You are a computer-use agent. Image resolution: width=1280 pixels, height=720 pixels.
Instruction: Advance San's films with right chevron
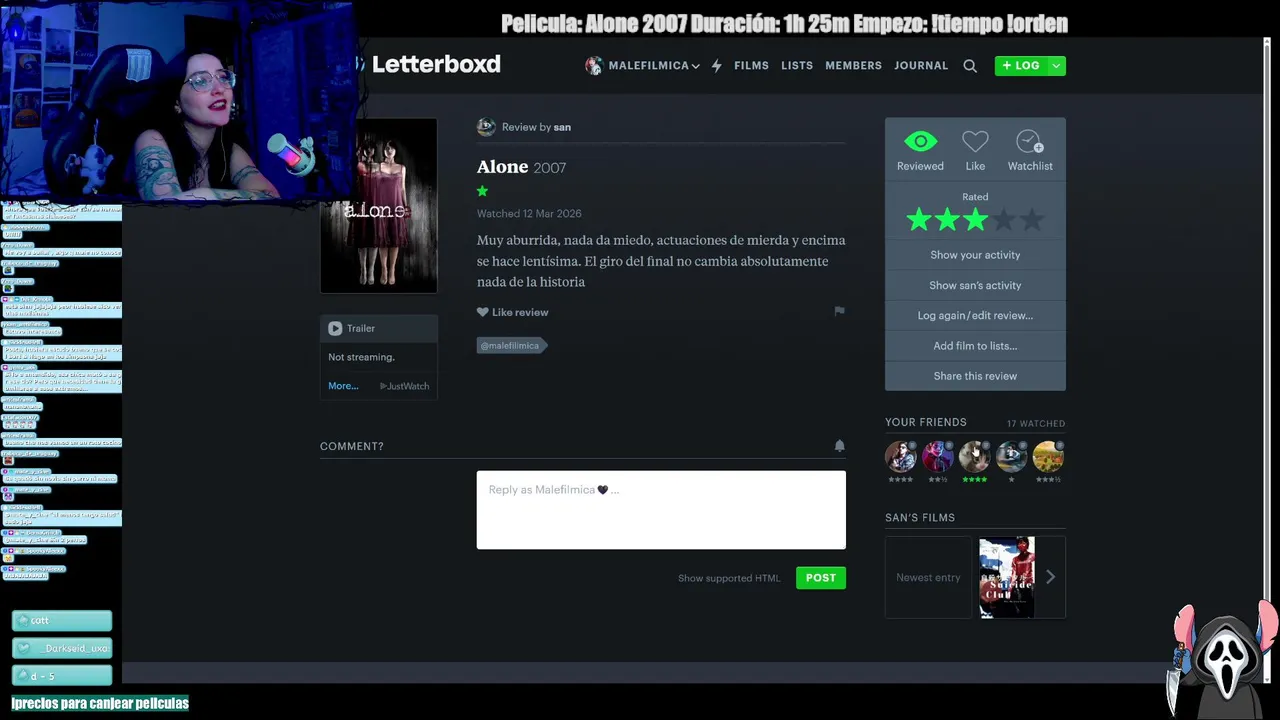coord(1050,577)
